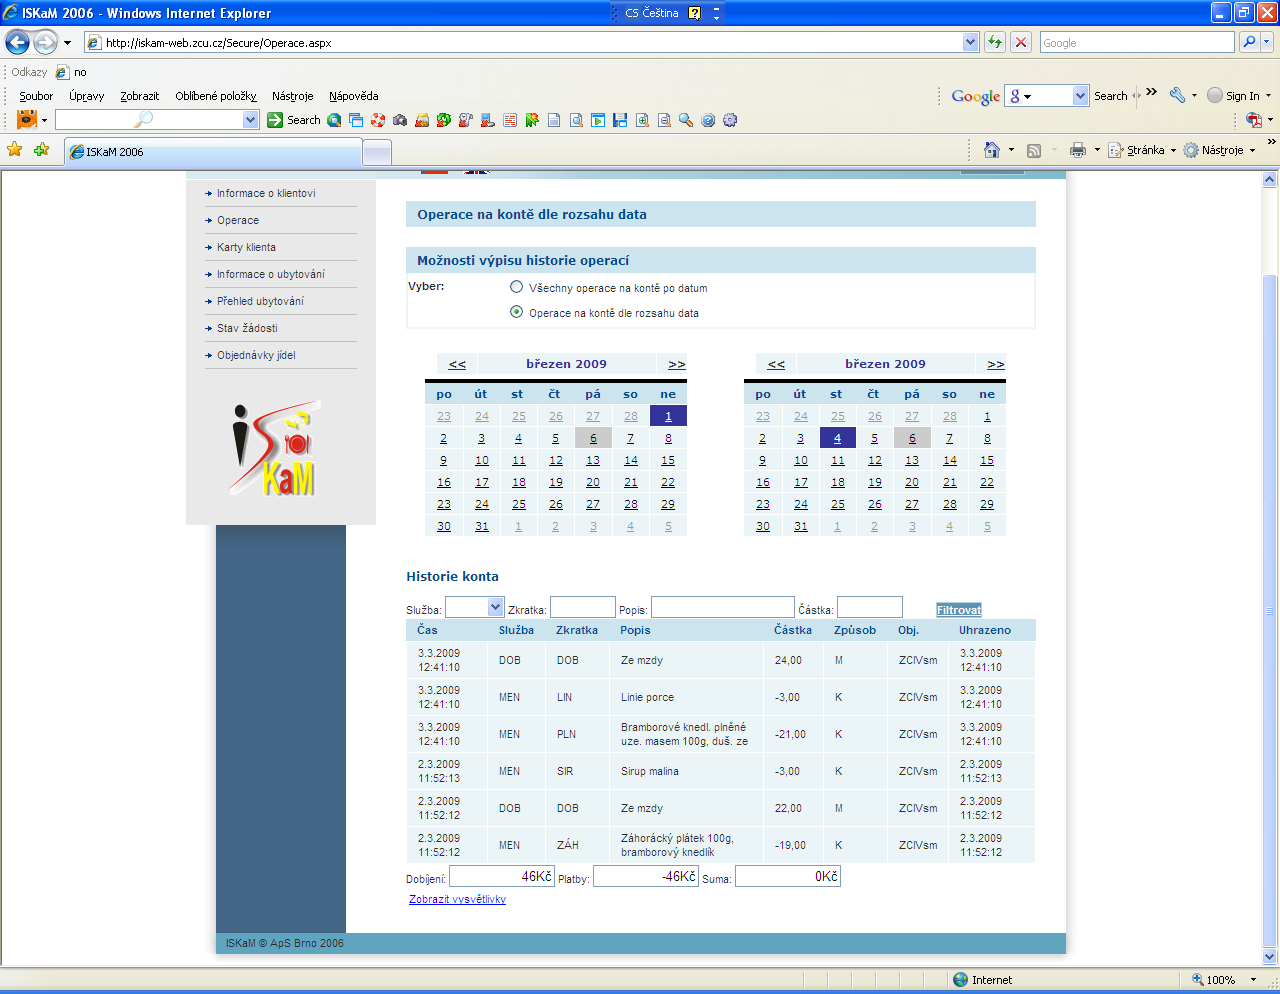Go to next month on left calendar

[x=677, y=364]
